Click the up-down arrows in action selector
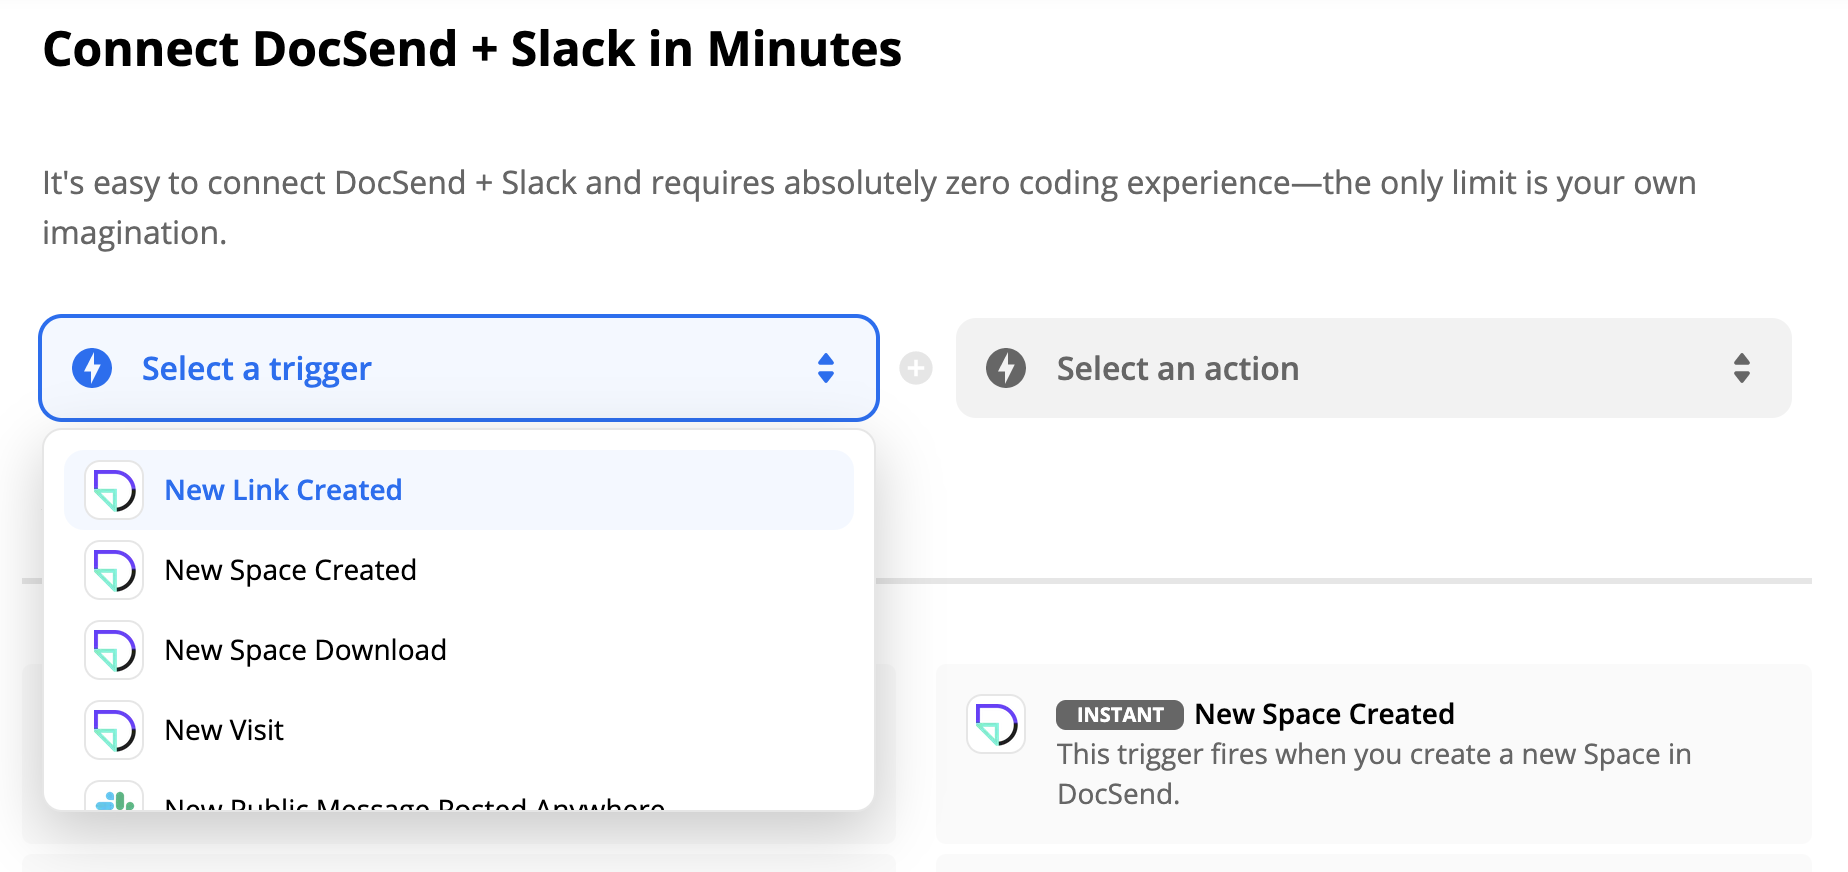The width and height of the screenshot is (1848, 872). [x=1742, y=368]
